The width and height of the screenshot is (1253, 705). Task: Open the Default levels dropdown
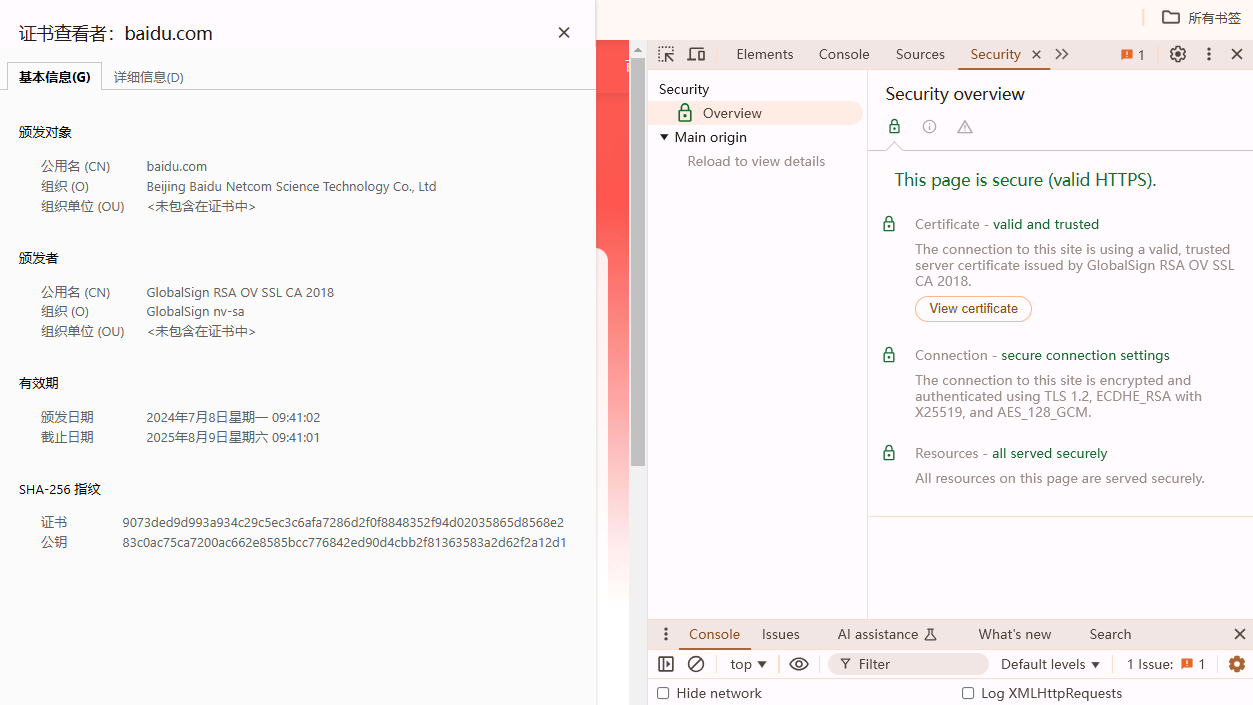1050,664
